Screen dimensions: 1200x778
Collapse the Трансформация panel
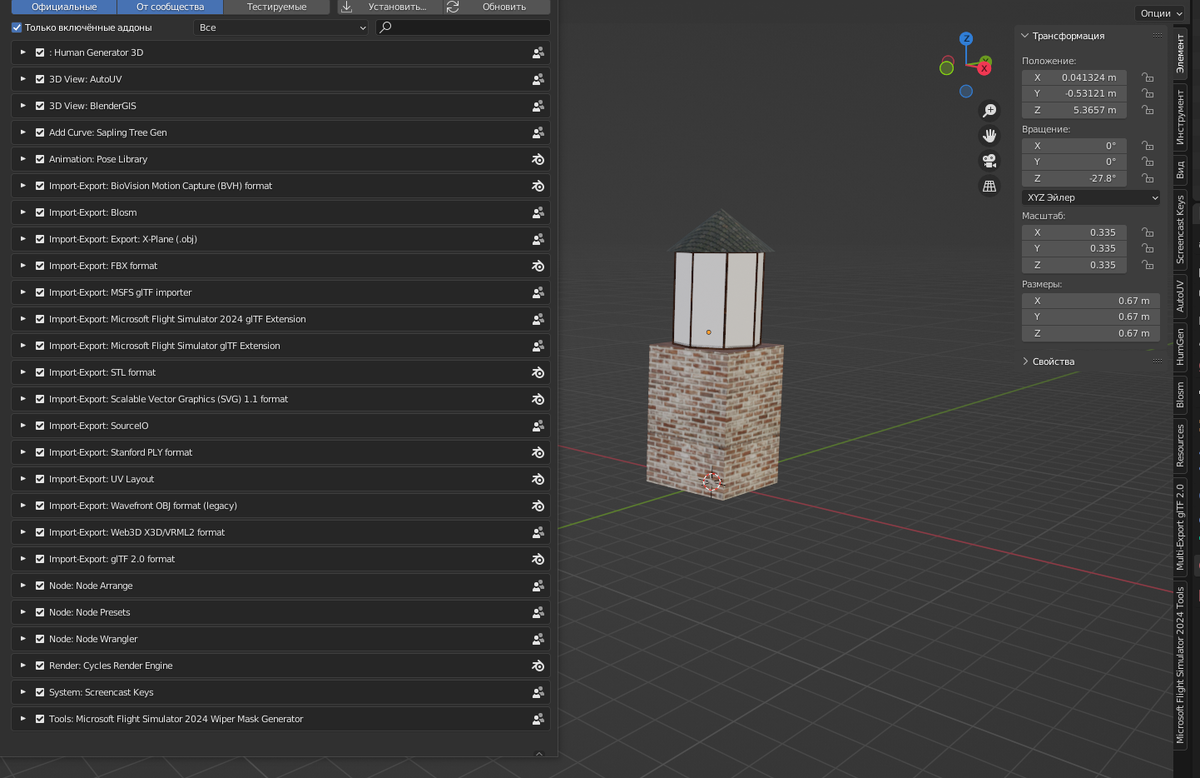pos(1025,36)
